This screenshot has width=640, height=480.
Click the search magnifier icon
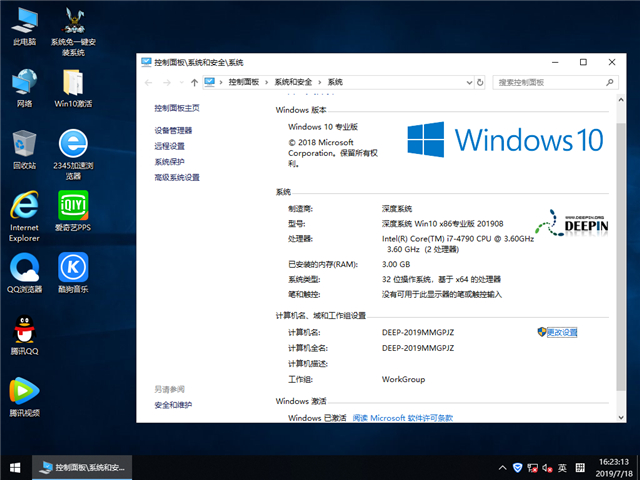pos(610,82)
